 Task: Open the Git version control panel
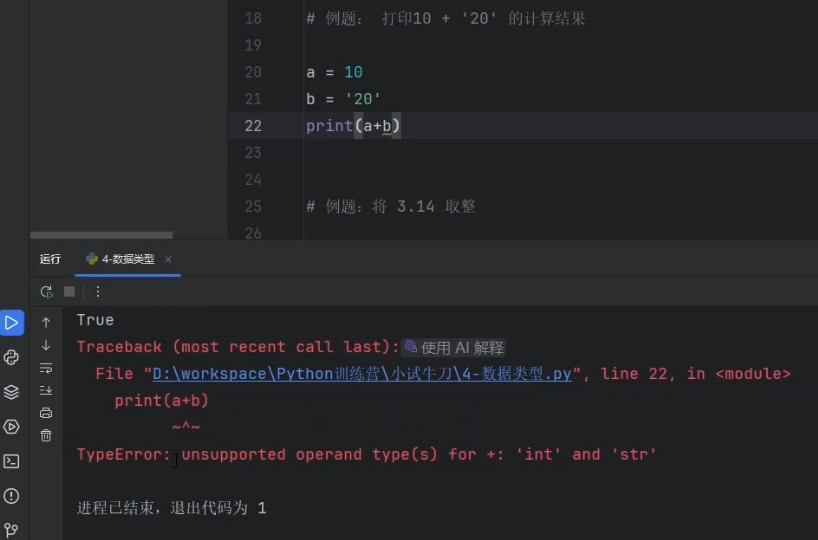point(11,530)
